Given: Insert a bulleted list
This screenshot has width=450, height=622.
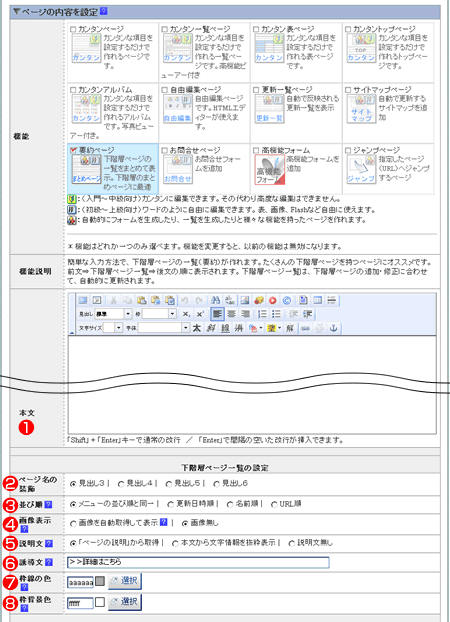Looking at the screenshot, I should (276, 314).
